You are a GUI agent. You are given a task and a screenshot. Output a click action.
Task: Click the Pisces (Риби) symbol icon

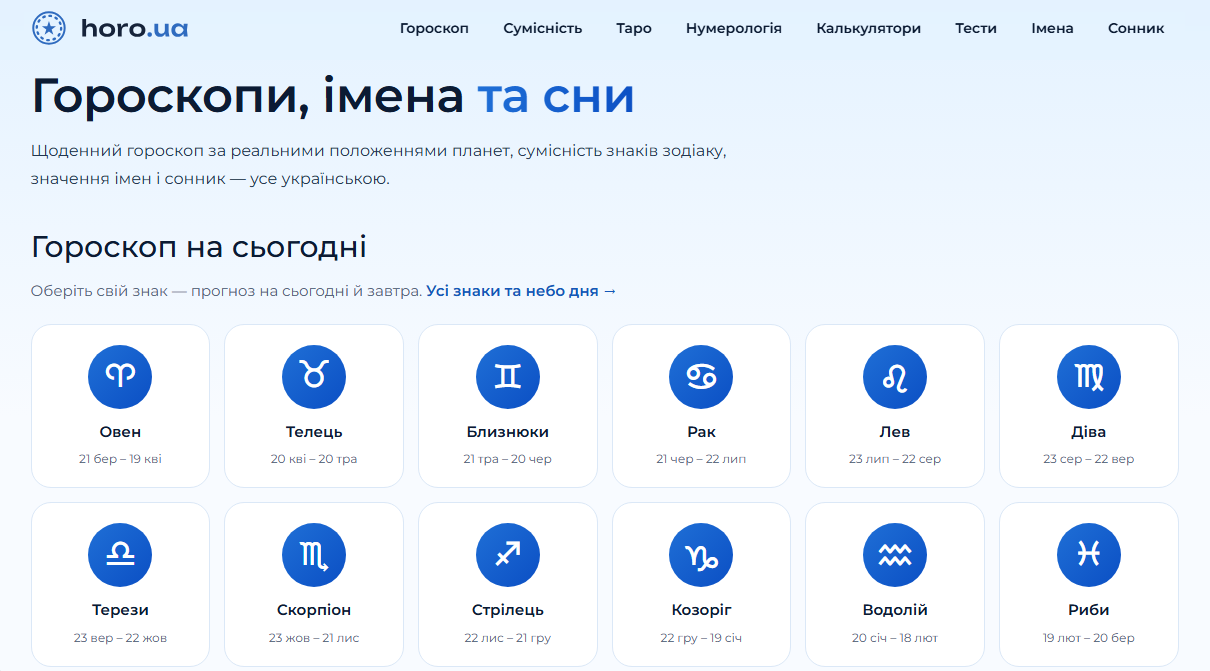coord(1089,555)
